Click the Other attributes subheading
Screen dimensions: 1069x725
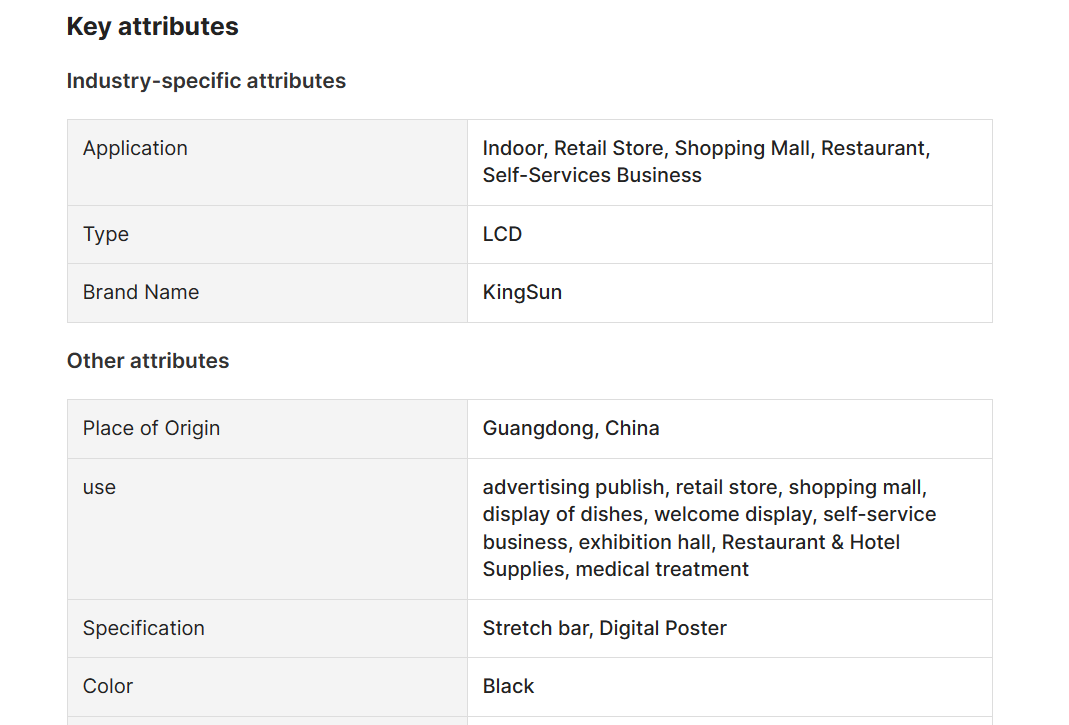click(x=148, y=361)
